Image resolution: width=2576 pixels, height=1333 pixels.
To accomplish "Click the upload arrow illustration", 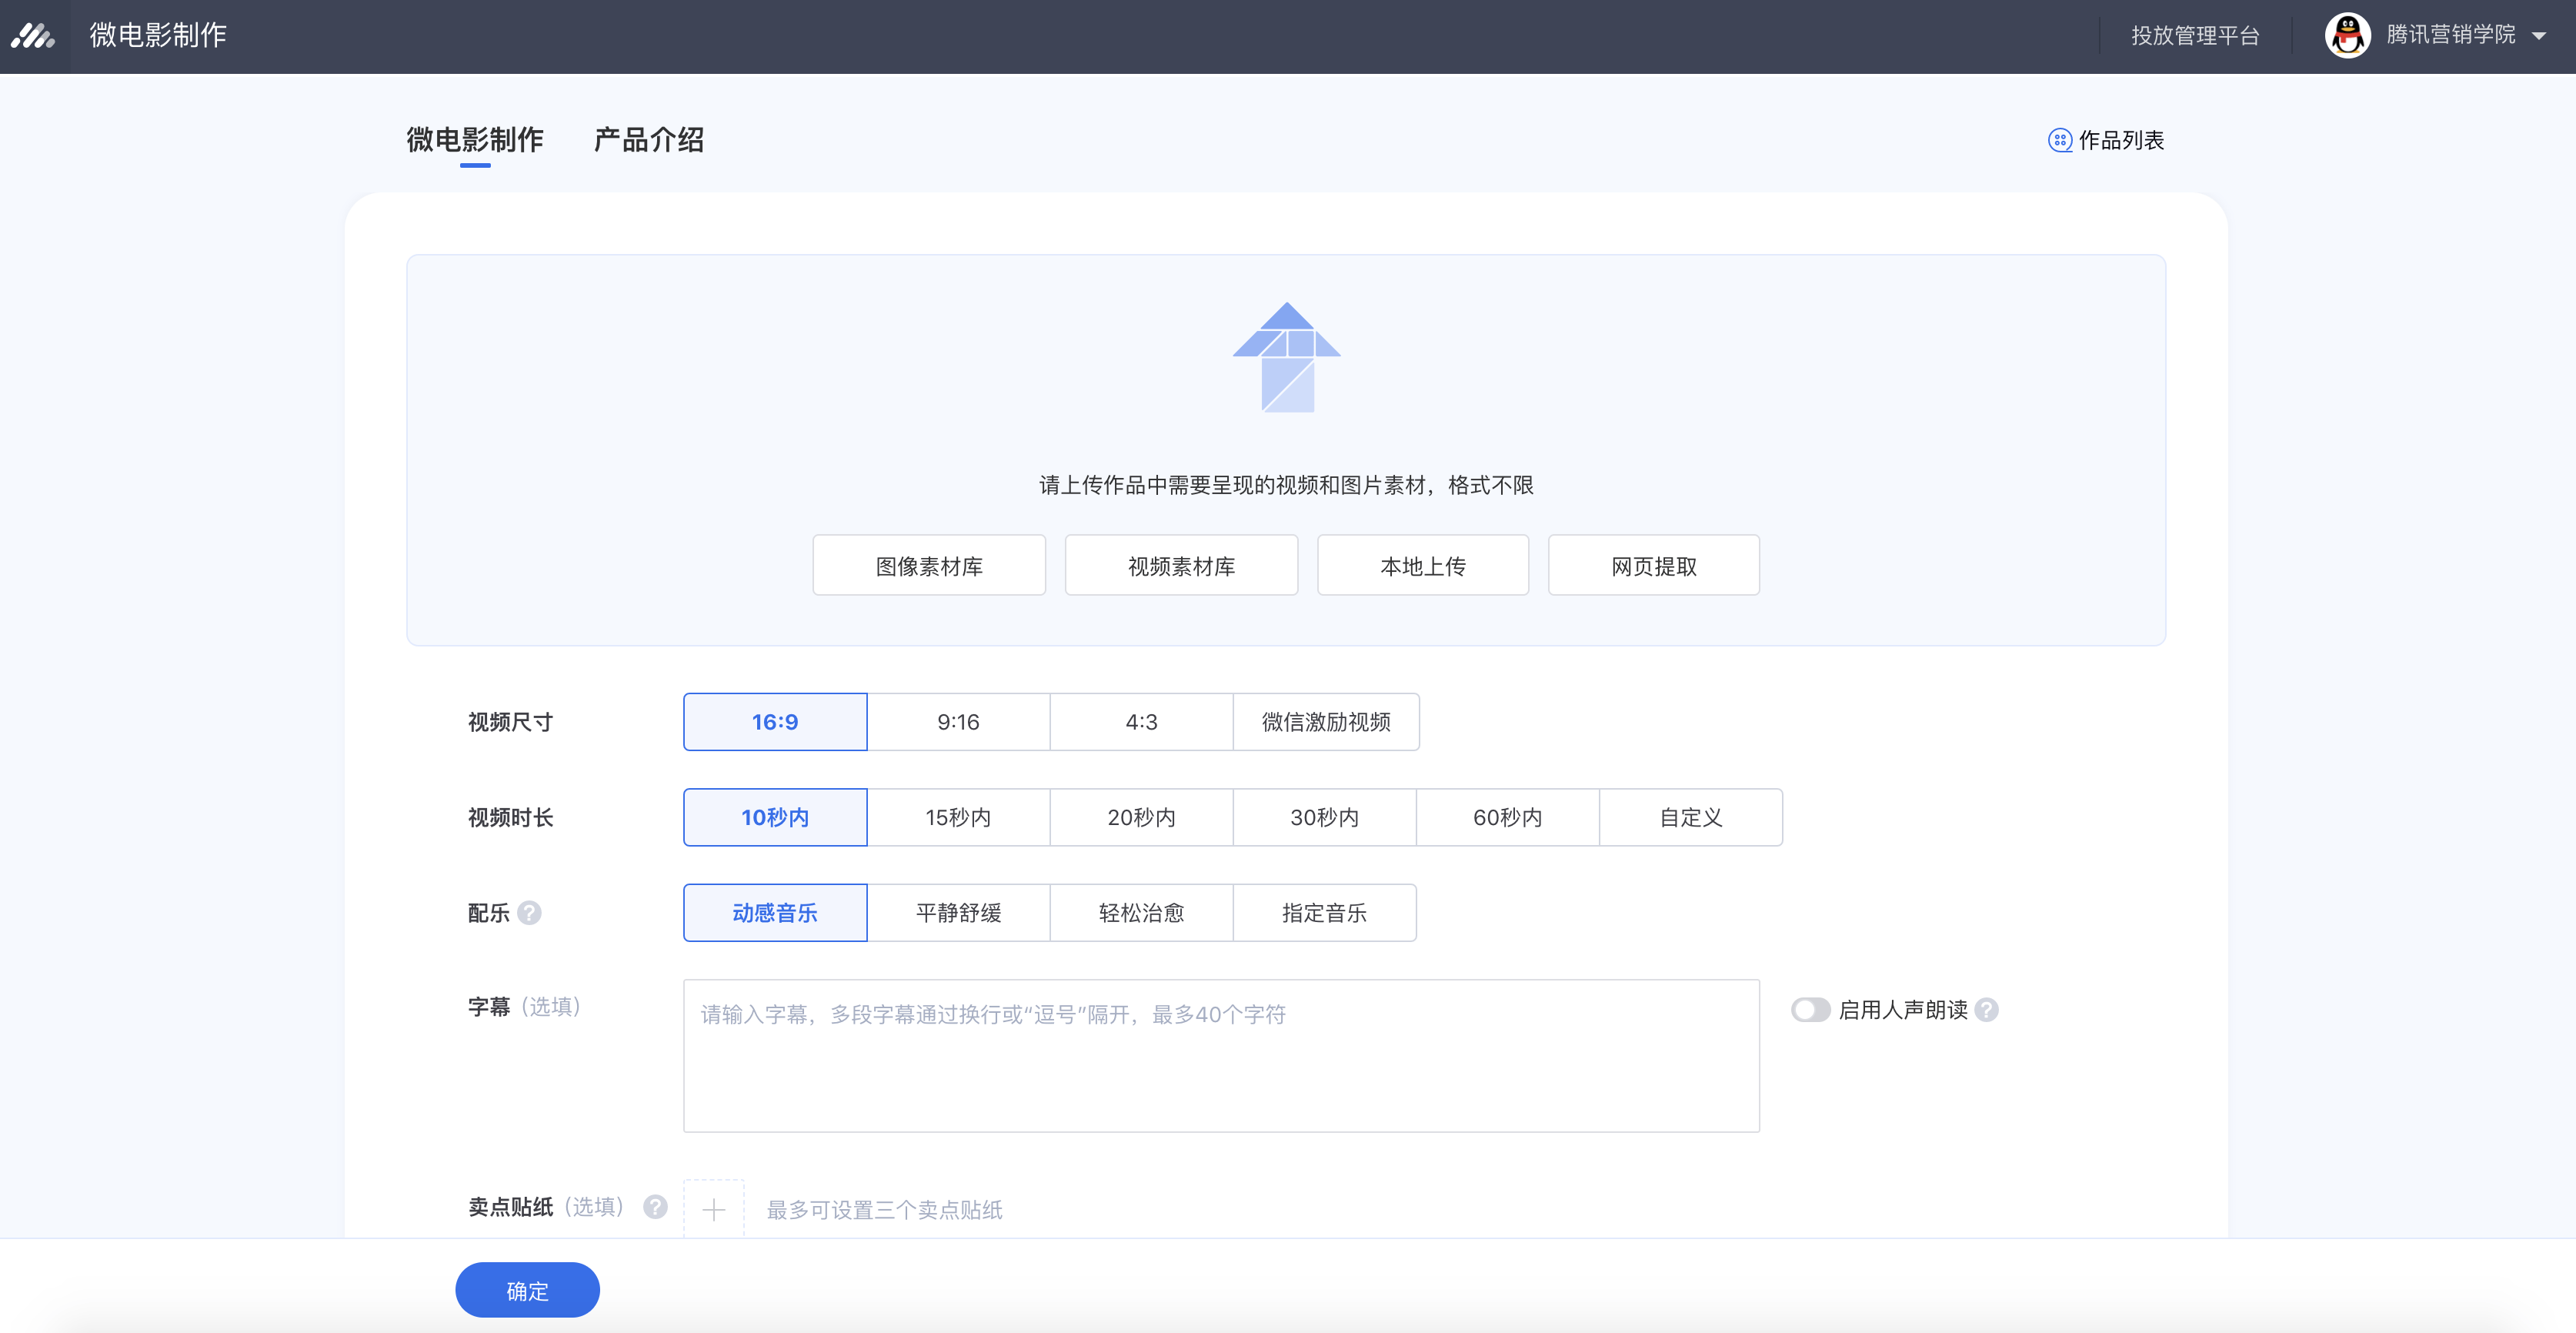I will (1287, 357).
